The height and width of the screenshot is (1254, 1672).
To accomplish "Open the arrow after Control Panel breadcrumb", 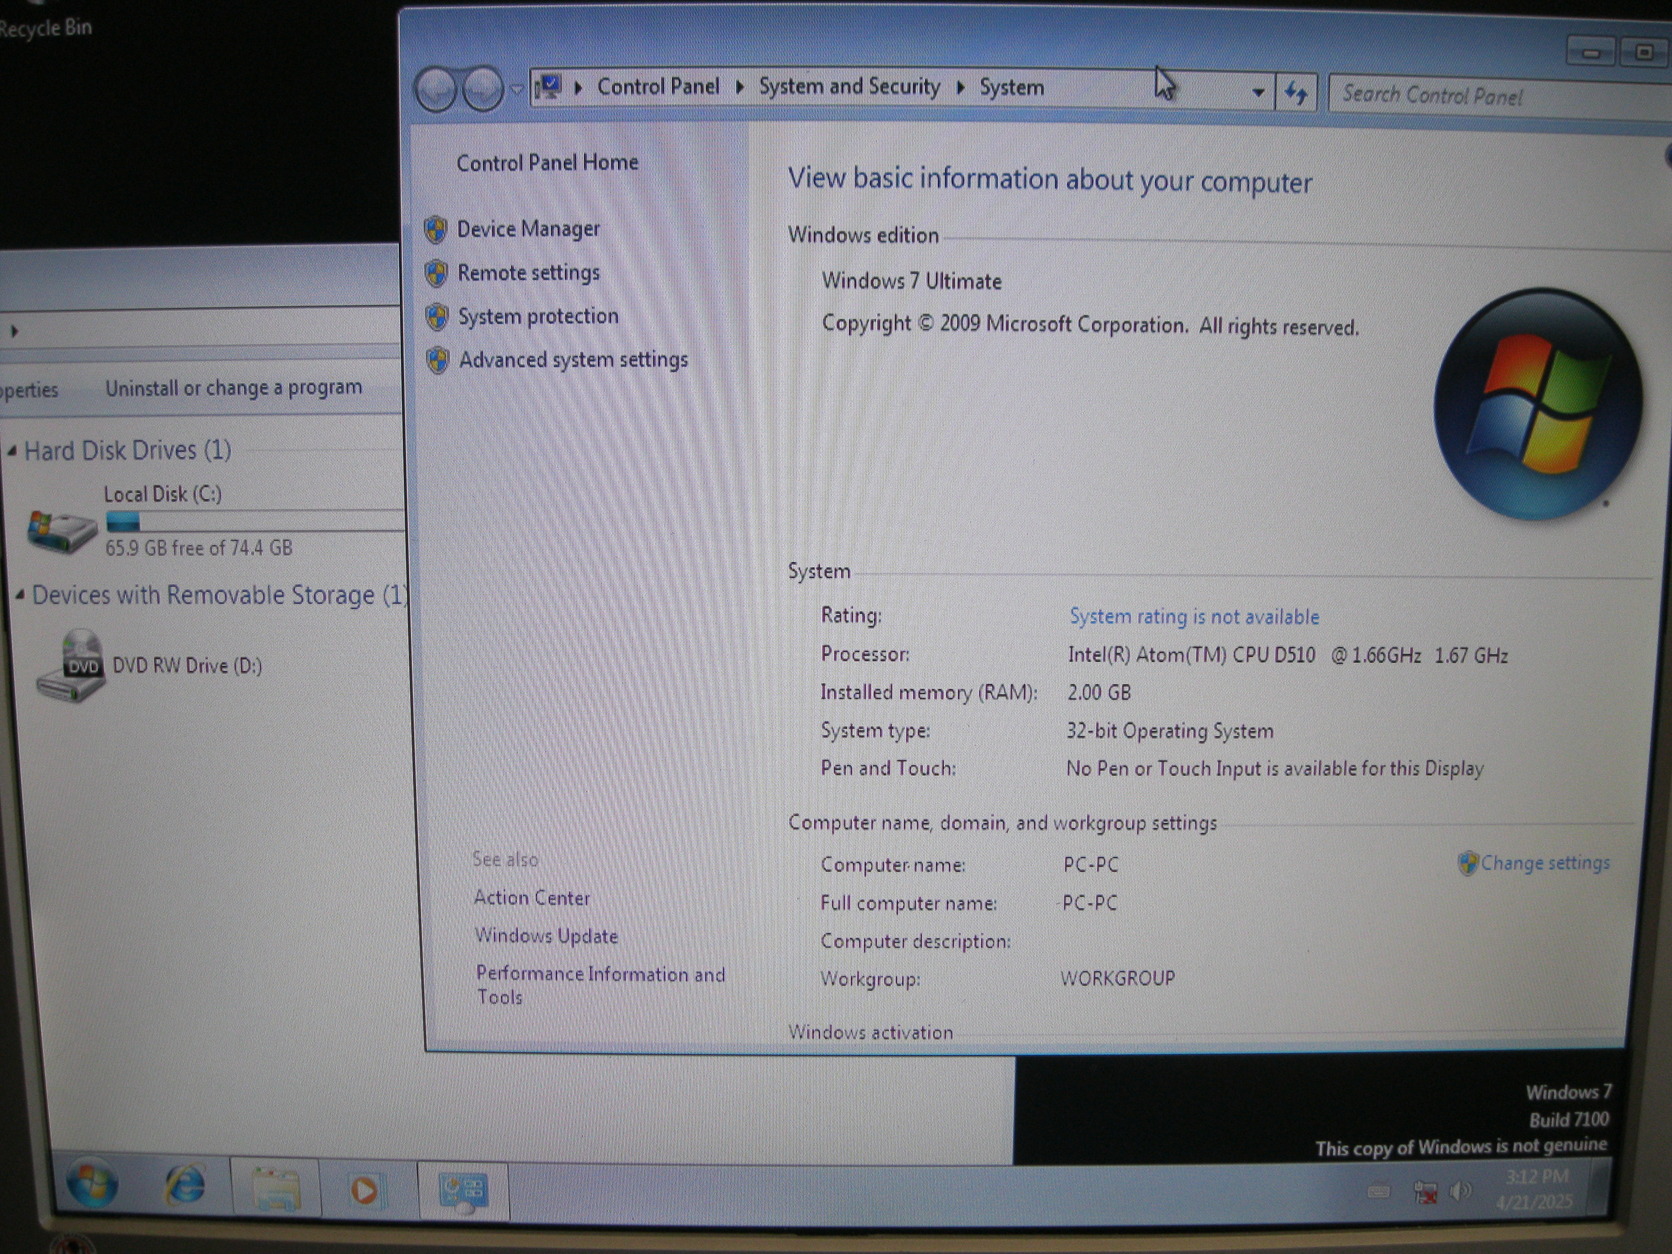I will pos(740,87).
